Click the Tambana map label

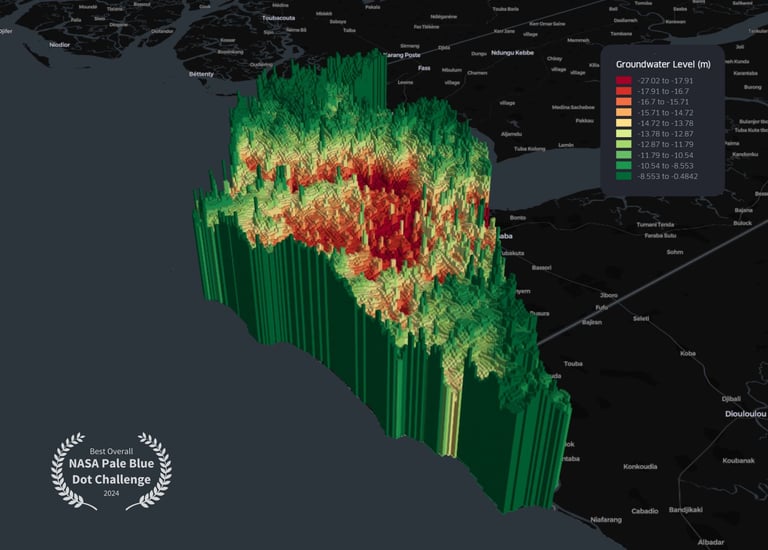(x=621, y=34)
